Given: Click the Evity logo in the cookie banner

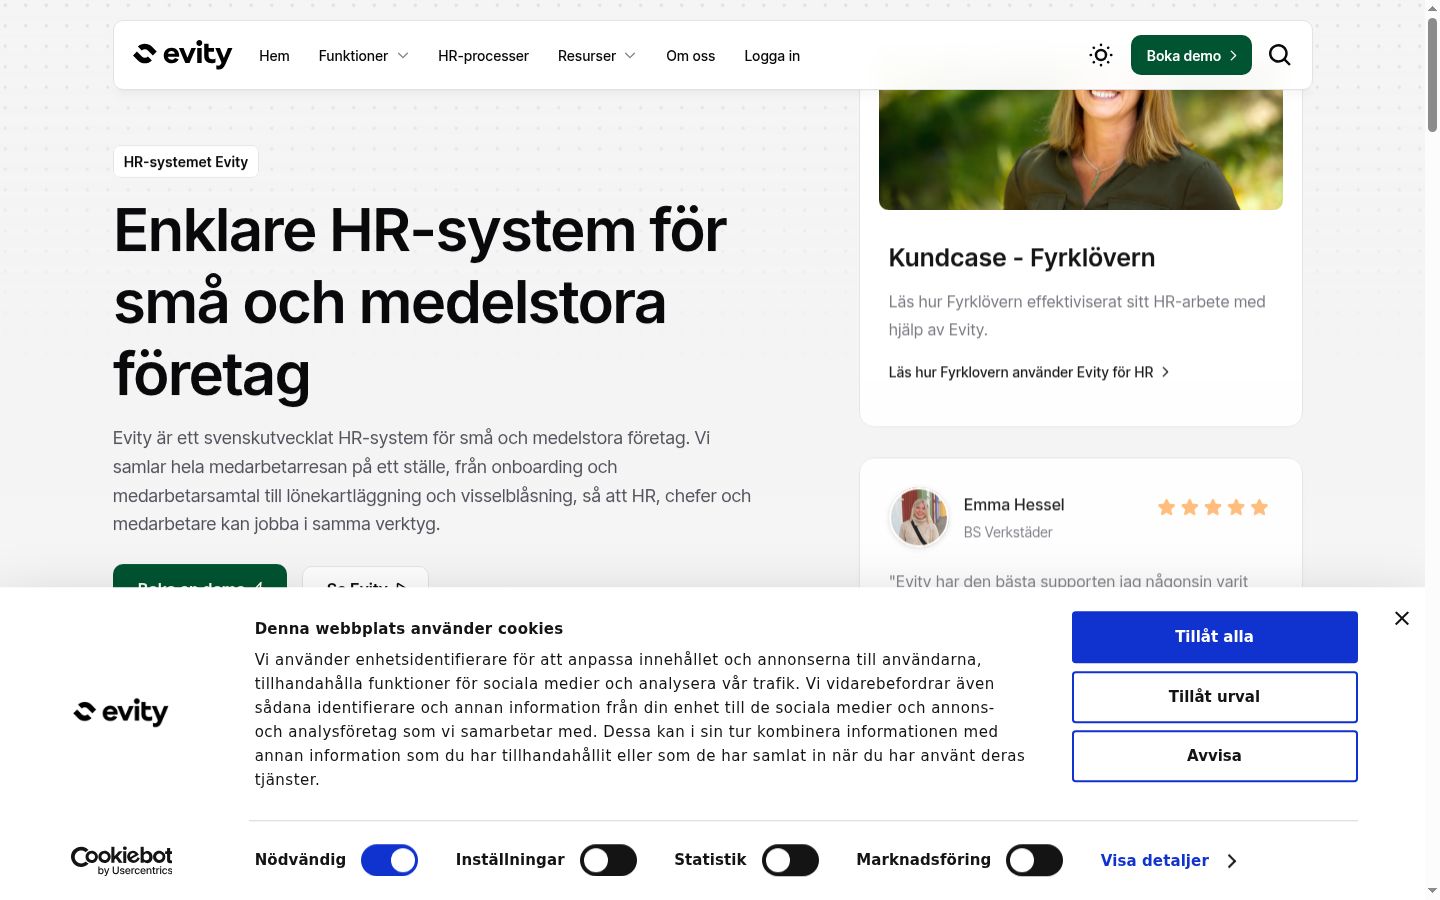Looking at the screenshot, I should point(121,712).
